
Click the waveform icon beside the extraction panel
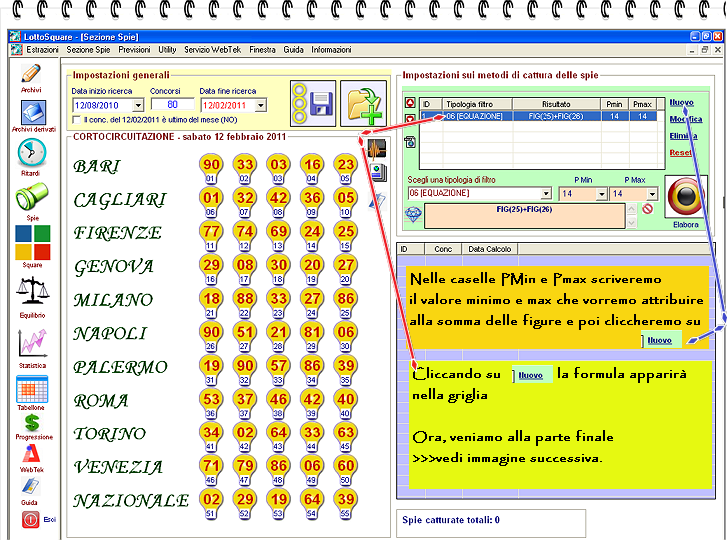(377, 150)
